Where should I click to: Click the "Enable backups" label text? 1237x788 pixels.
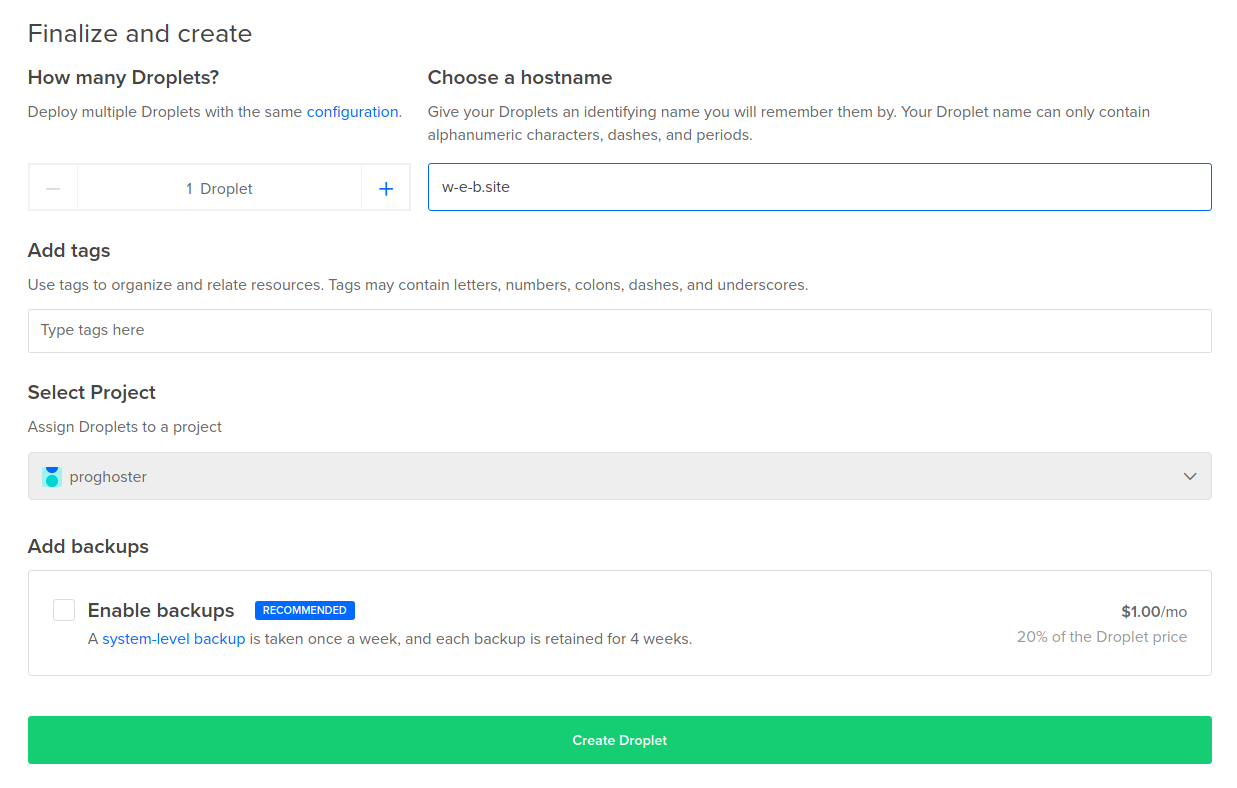pos(161,610)
